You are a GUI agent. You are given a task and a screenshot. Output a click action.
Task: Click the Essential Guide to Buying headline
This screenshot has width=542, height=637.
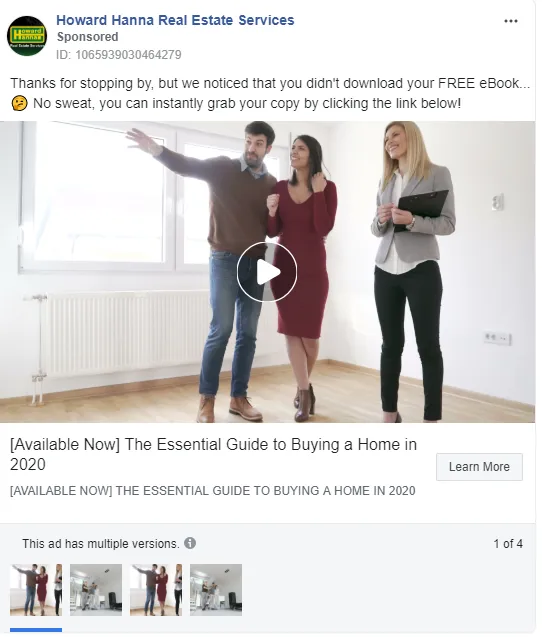[213, 454]
